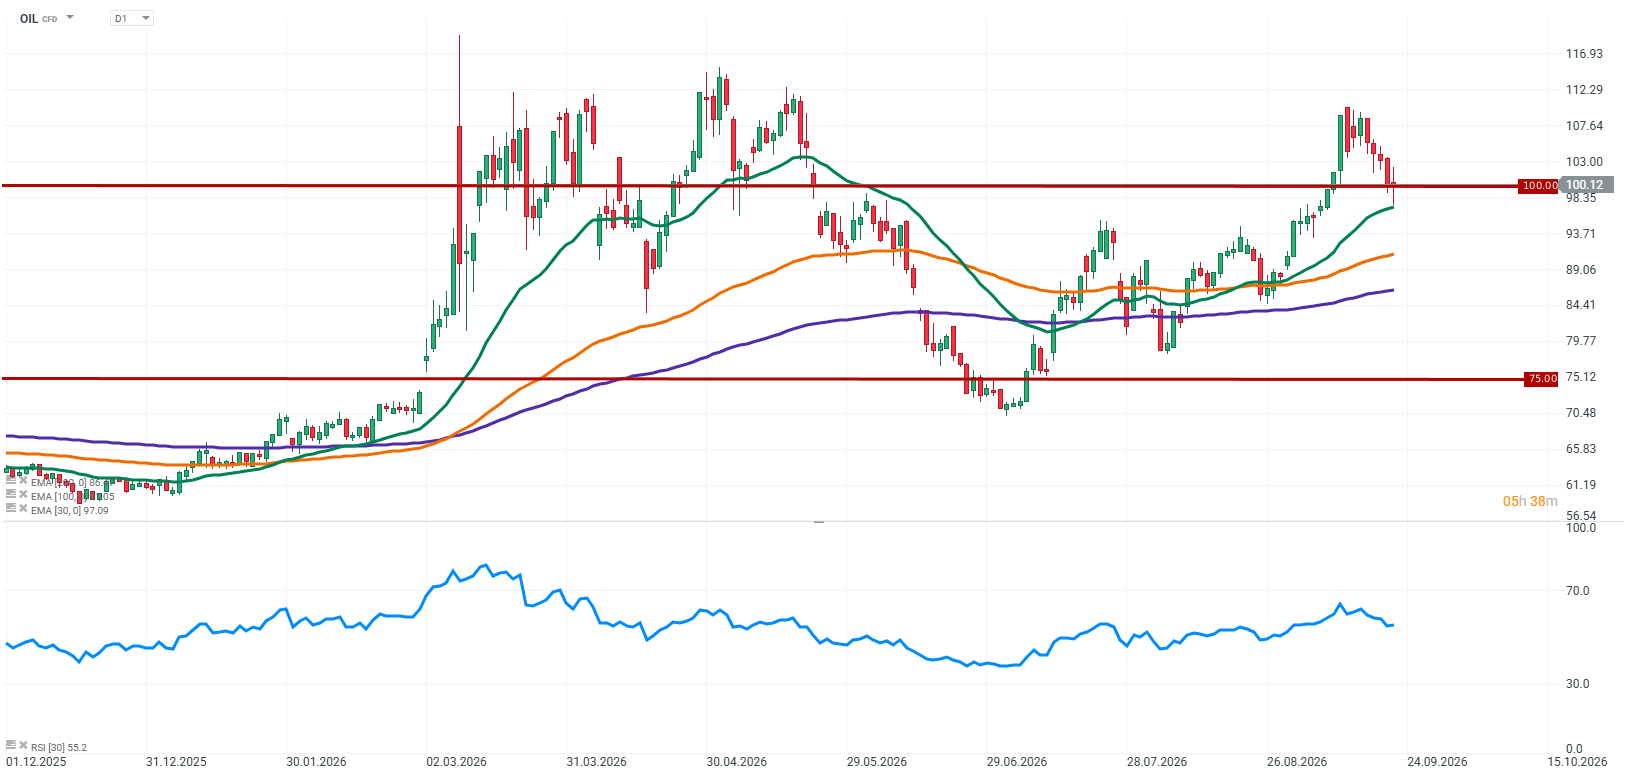Click the RSI [30] 55.2 legend label
The width and height of the screenshot is (1626, 779).
click(x=59, y=747)
